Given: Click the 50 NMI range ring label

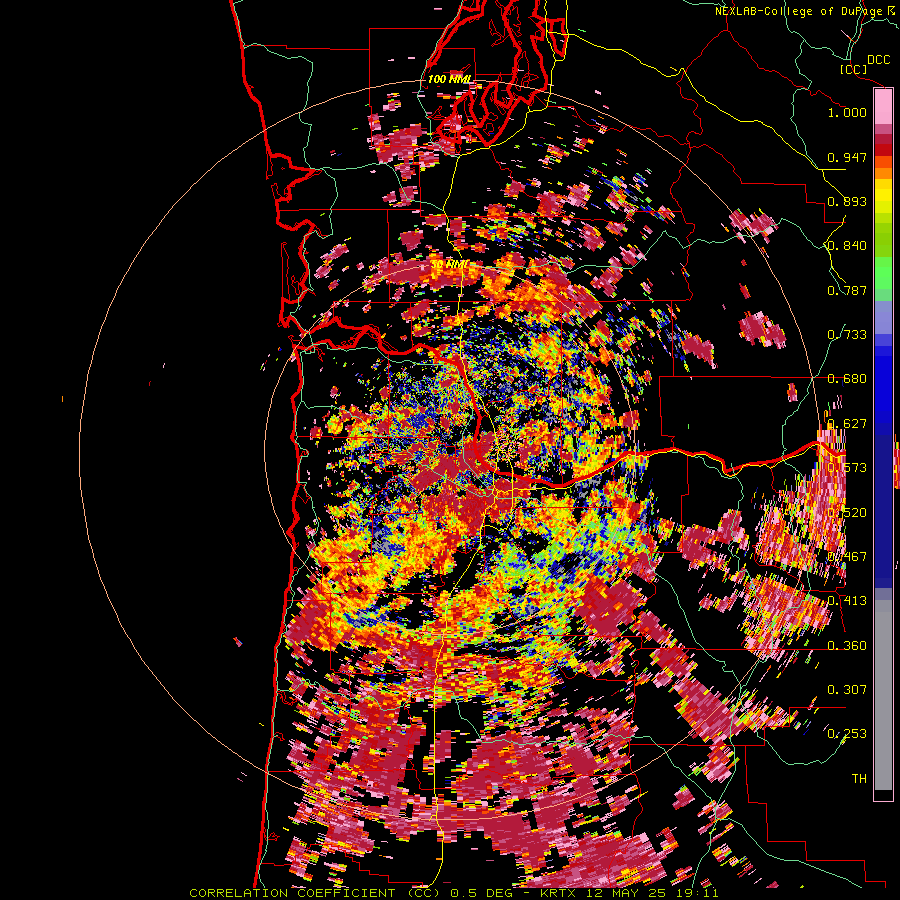Looking at the screenshot, I should coord(450,264).
